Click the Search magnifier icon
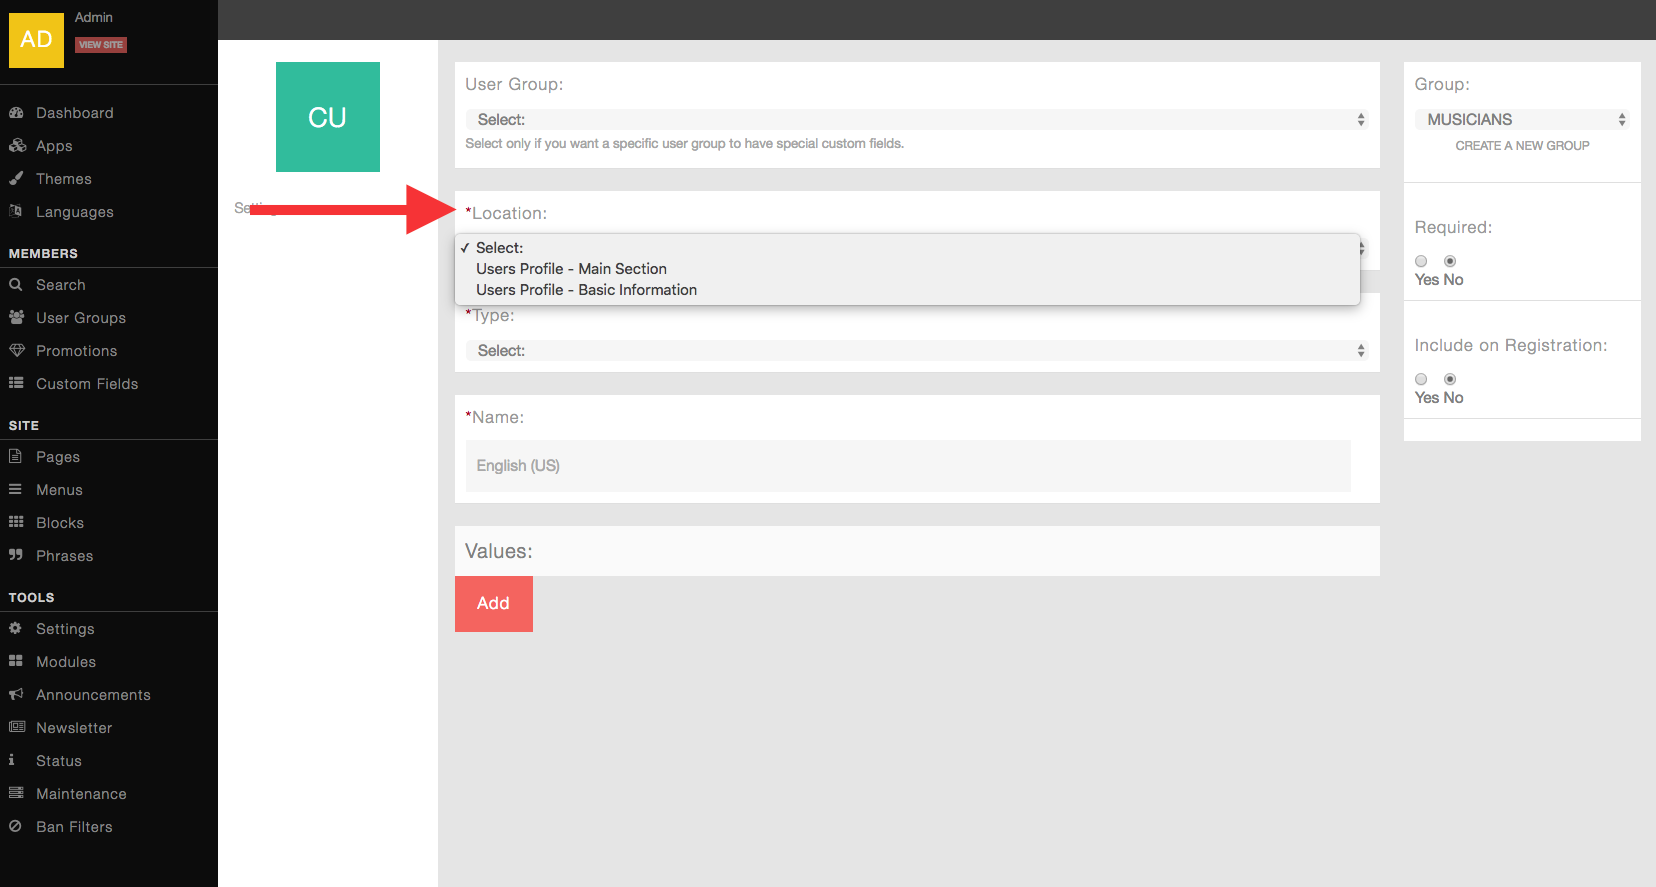This screenshot has height=887, width=1656. [16, 284]
